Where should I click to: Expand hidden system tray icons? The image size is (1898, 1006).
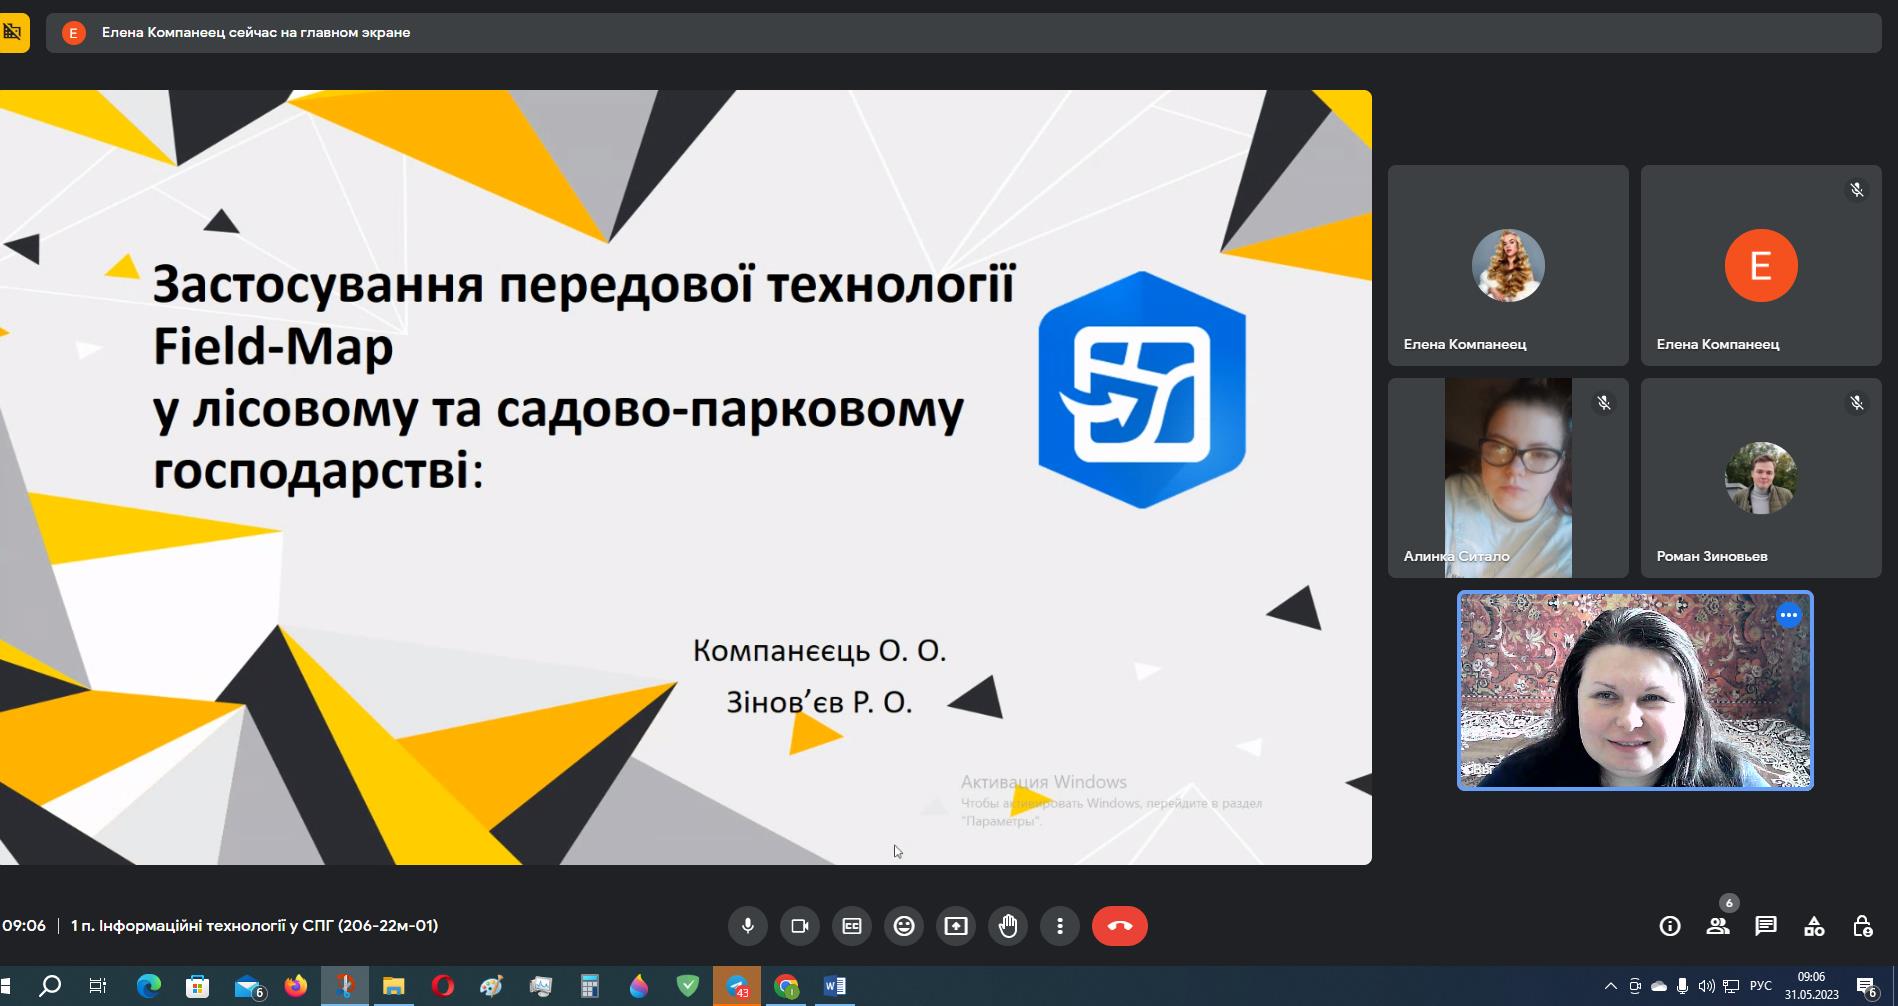pos(1610,986)
